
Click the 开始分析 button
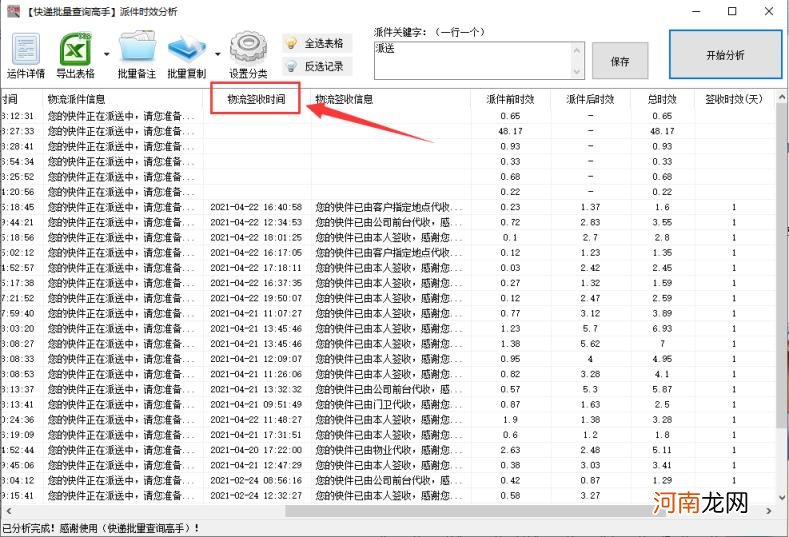tap(726, 55)
